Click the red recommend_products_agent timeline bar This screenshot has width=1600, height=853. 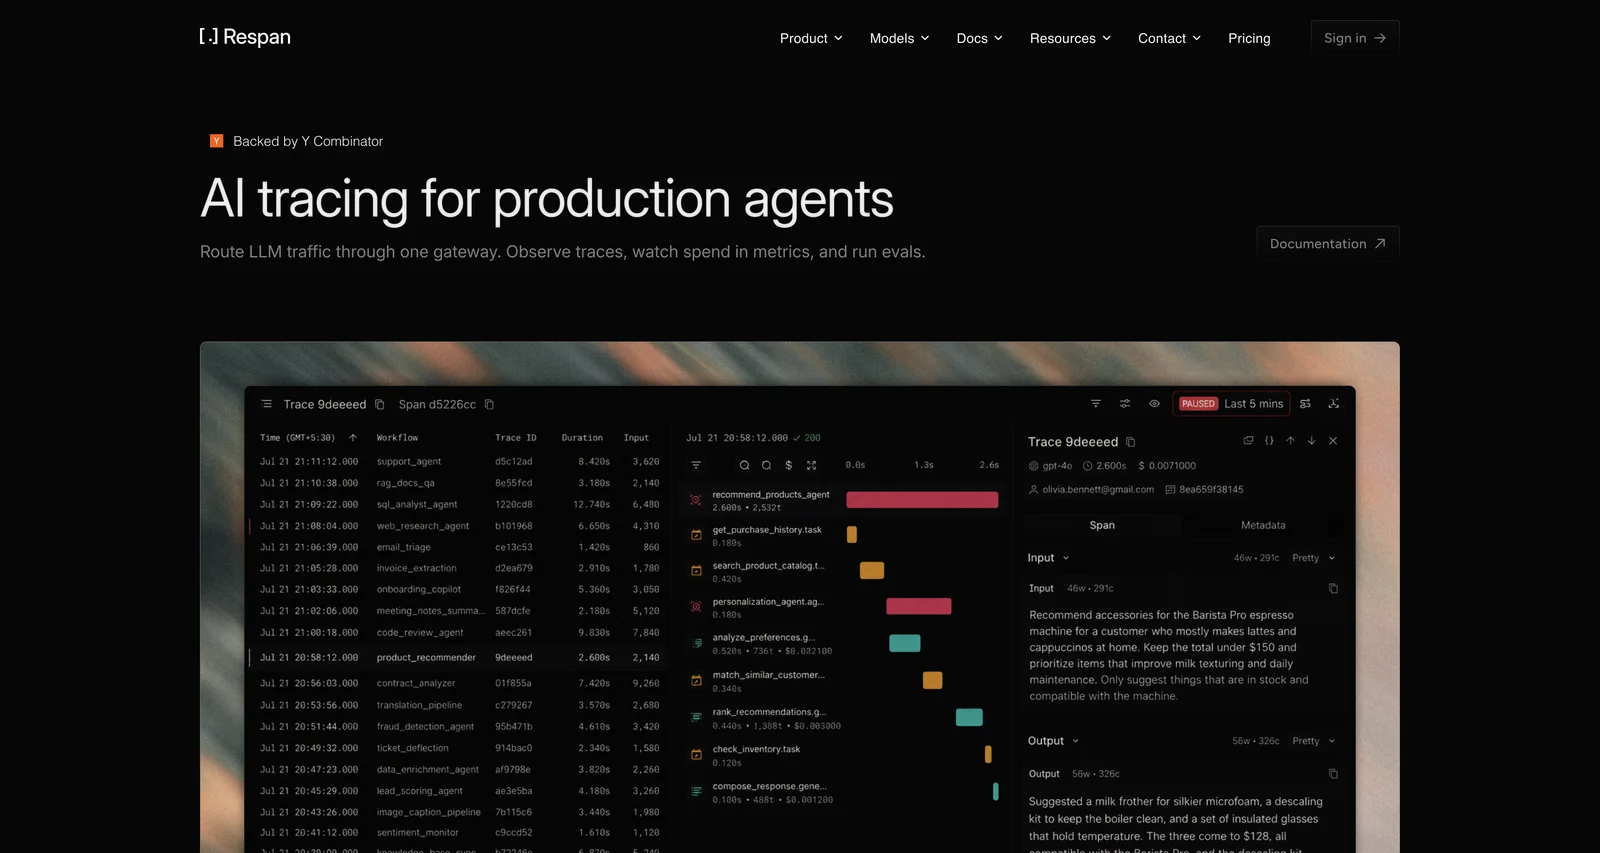(922, 500)
